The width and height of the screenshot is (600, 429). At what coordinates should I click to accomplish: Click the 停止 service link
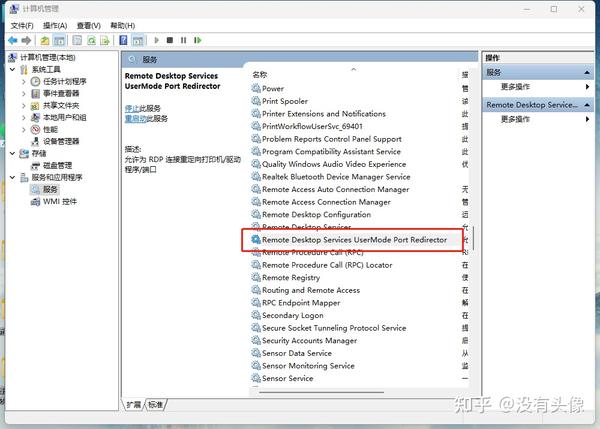point(132,108)
